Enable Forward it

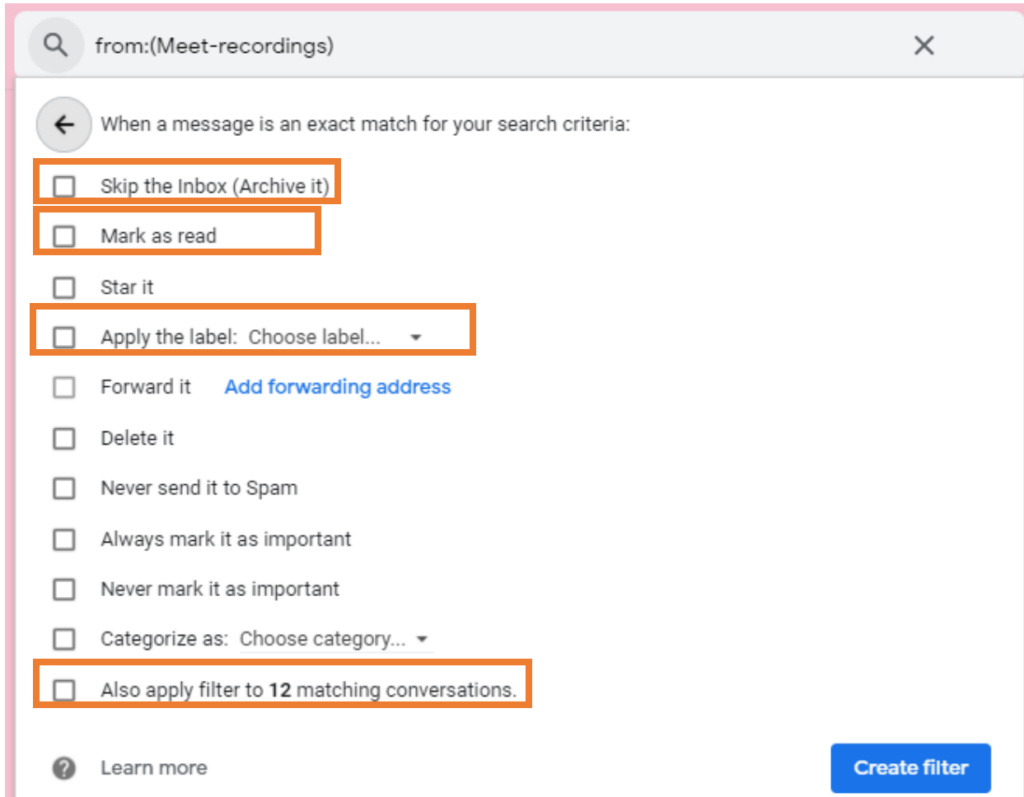[64, 387]
